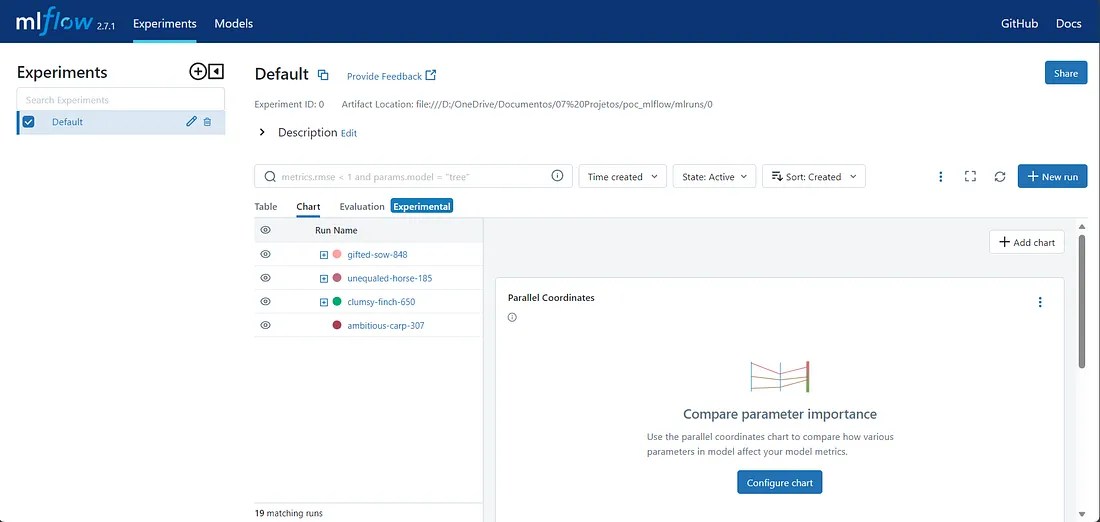Open the clumsy-finch-650 run

coord(381,302)
